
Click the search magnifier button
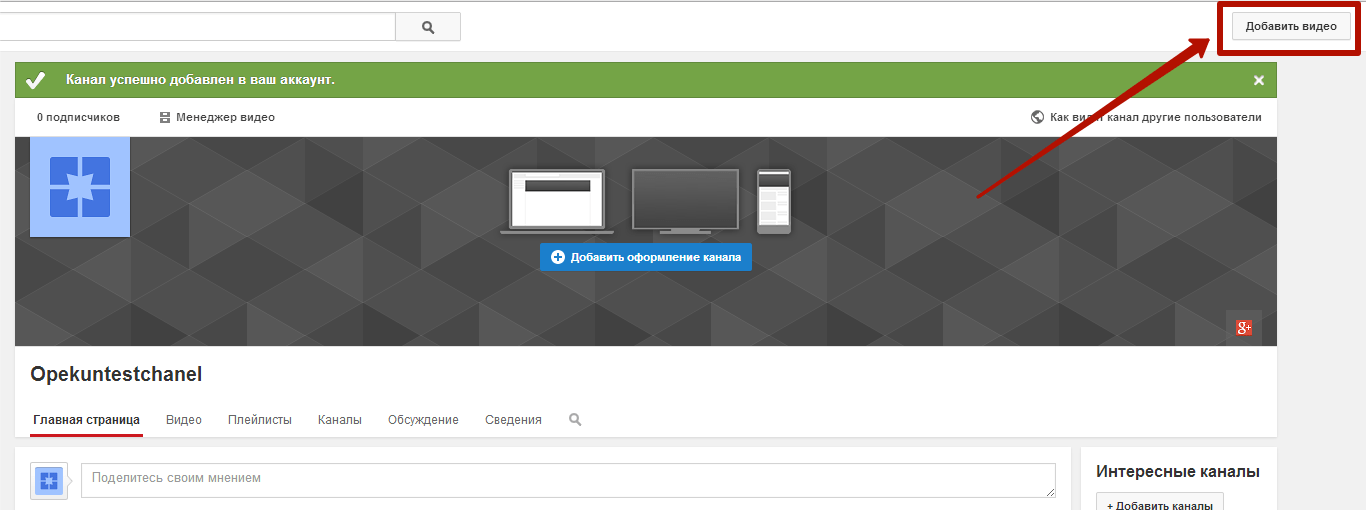[428, 27]
